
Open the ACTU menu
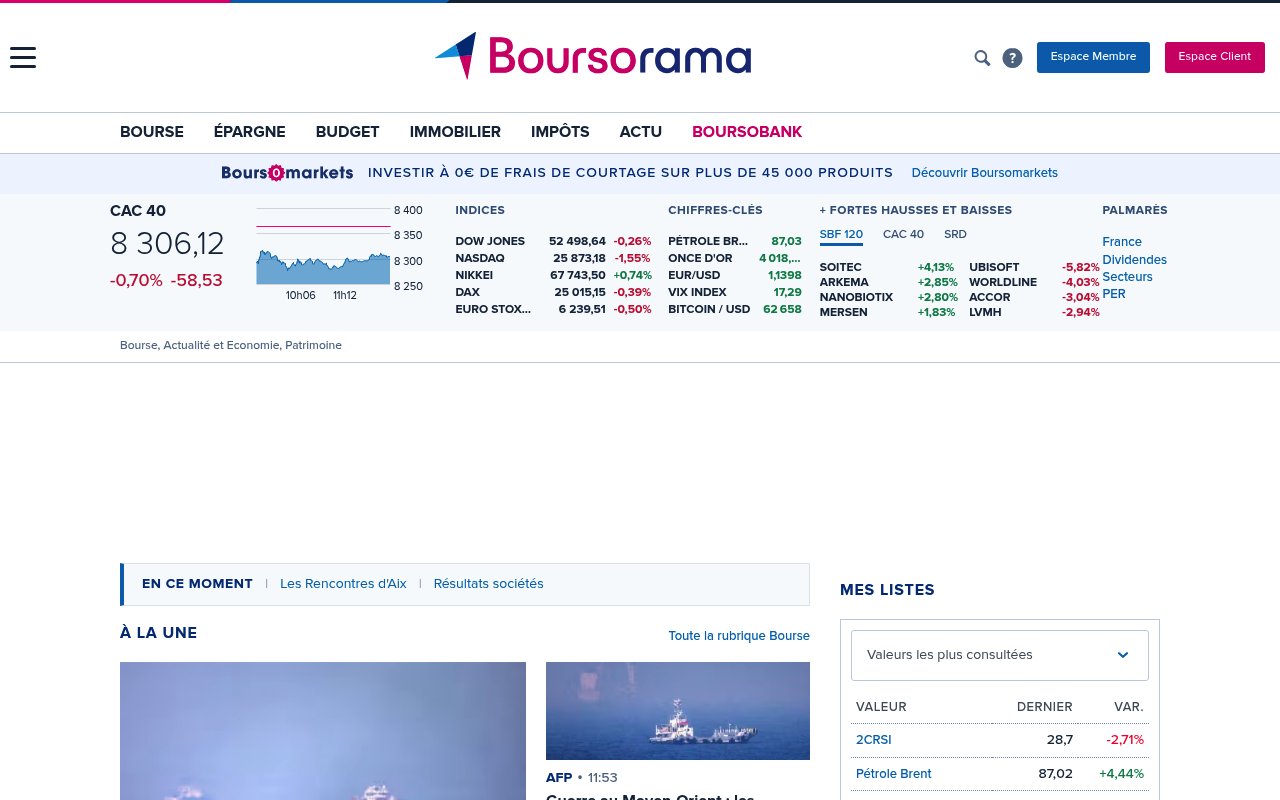tap(641, 132)
